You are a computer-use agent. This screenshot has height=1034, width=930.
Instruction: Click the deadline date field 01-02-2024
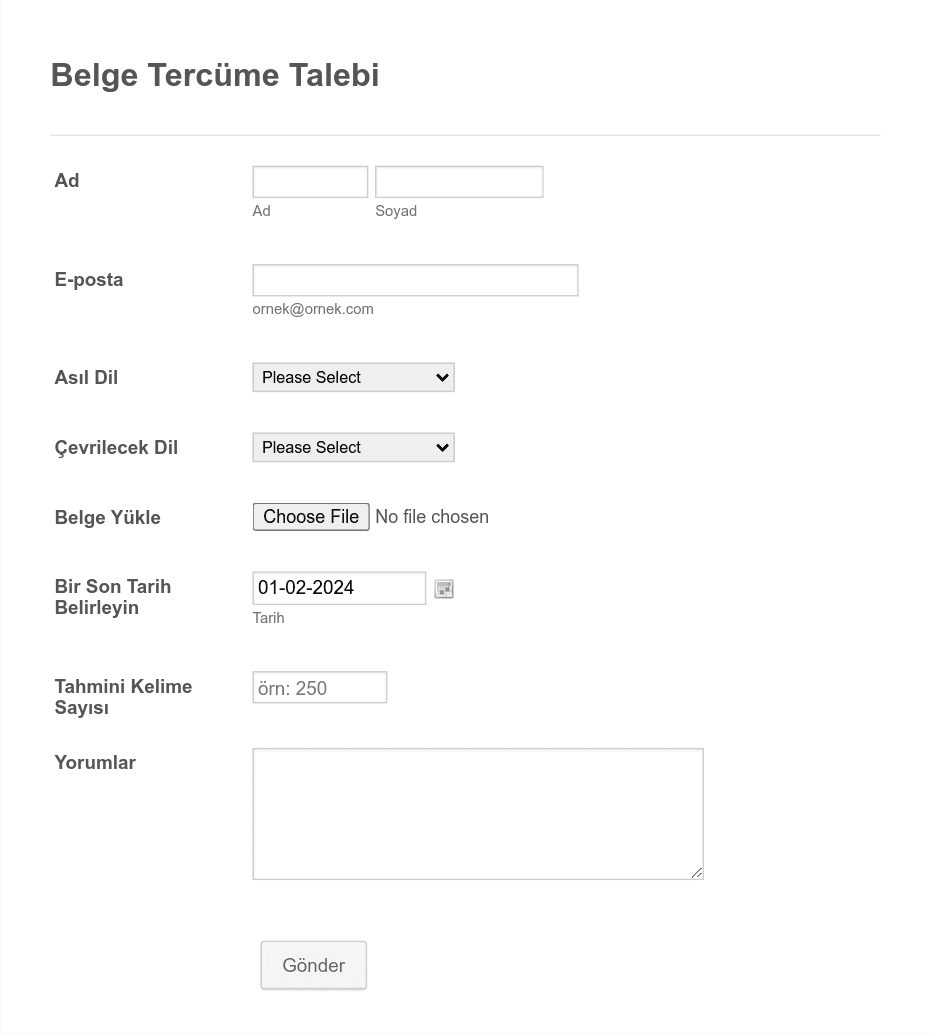pos(339,588)
